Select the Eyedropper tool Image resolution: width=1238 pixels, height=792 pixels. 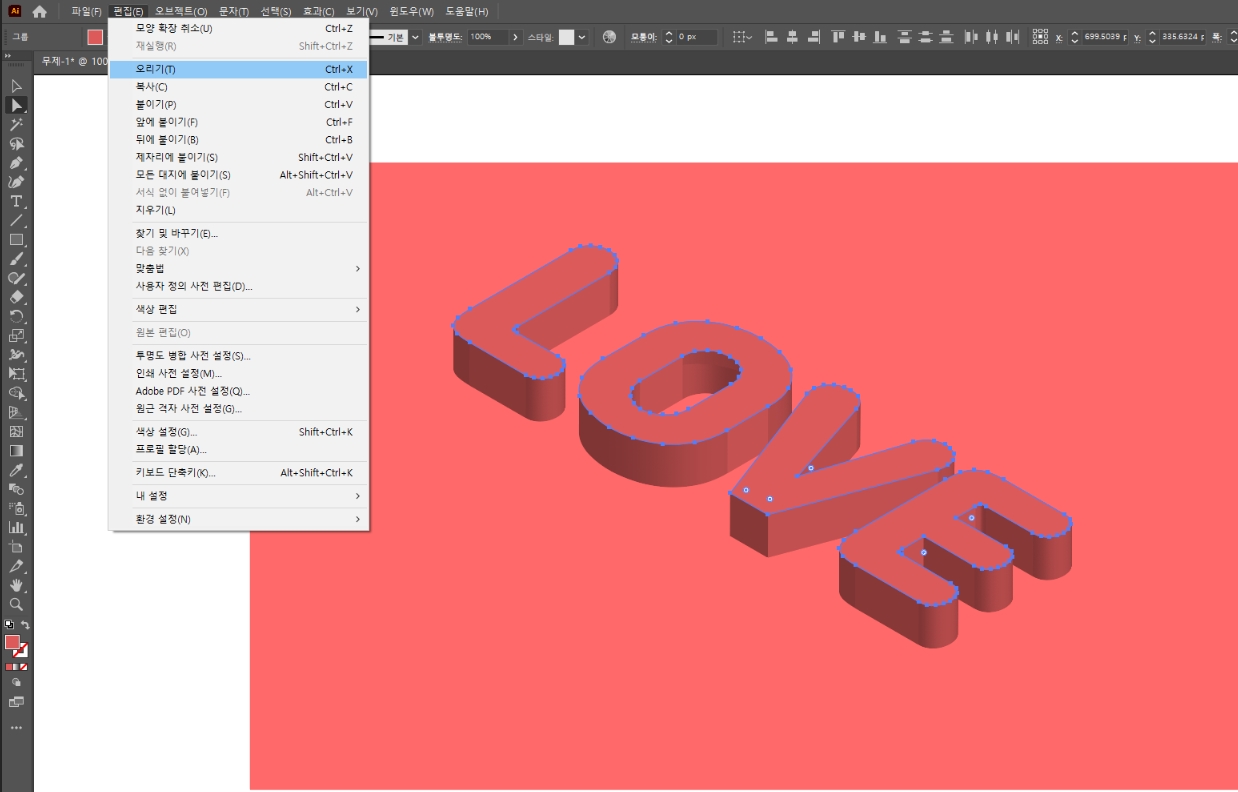16,470
